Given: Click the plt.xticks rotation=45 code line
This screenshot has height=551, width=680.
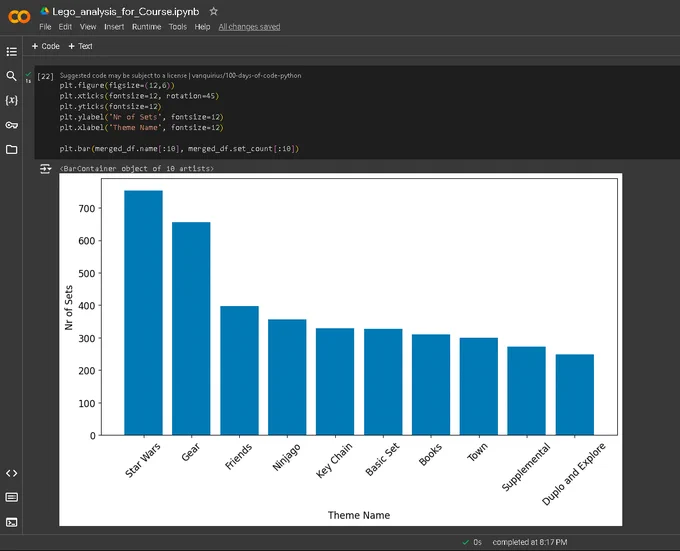Looking at the screenshot, I should [139, 96].
